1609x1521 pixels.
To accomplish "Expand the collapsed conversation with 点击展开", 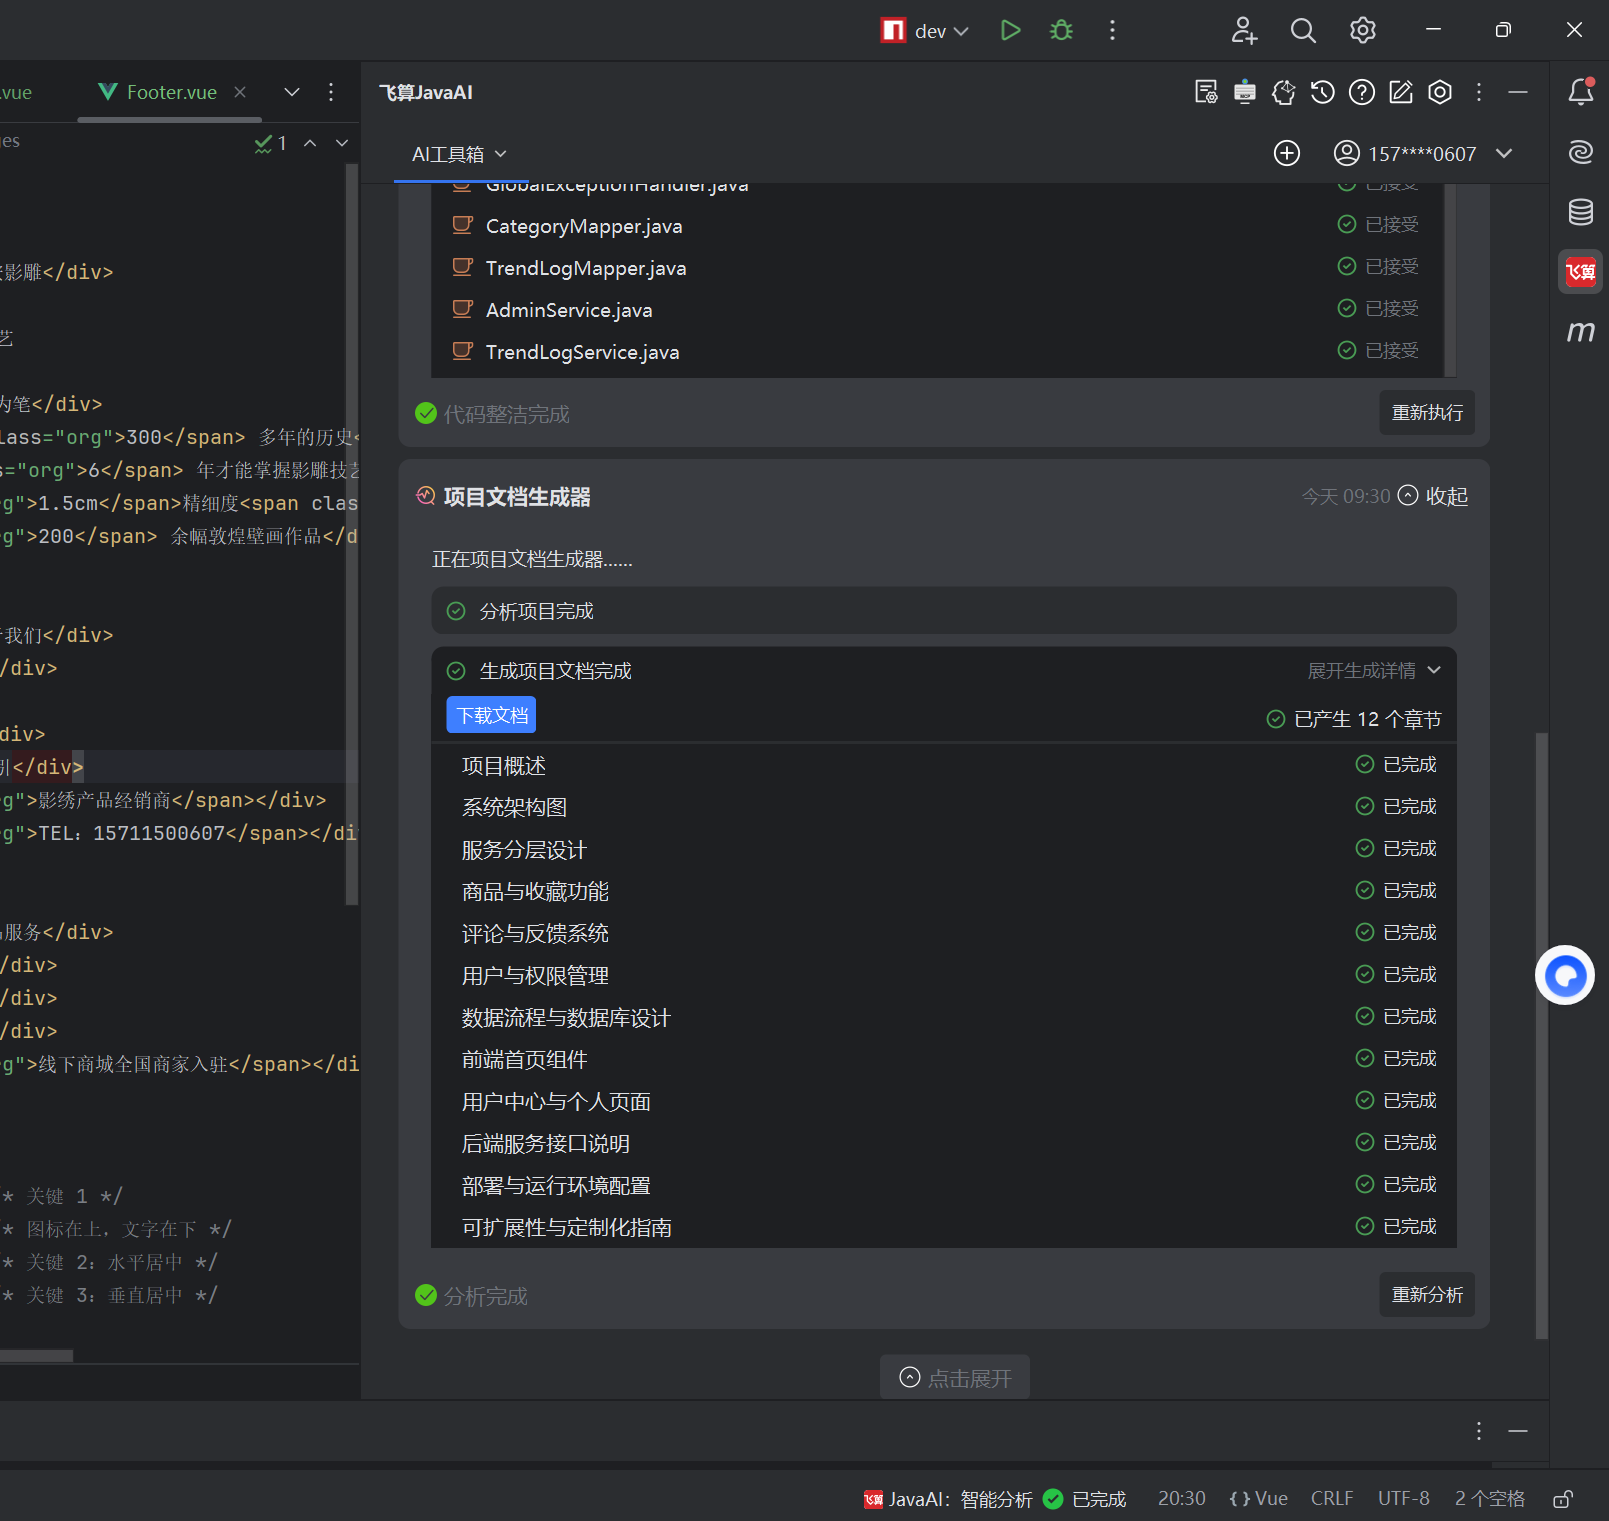I will 955,1378.
